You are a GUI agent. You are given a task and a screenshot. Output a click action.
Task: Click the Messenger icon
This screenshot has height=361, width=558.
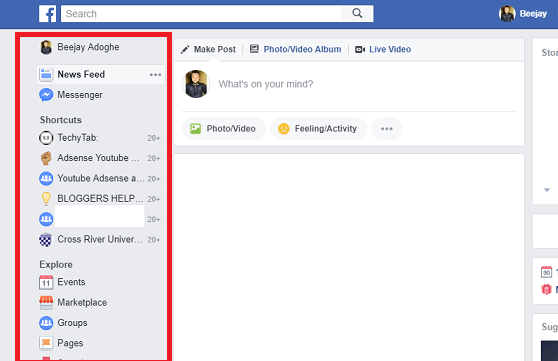pos(46,95)
